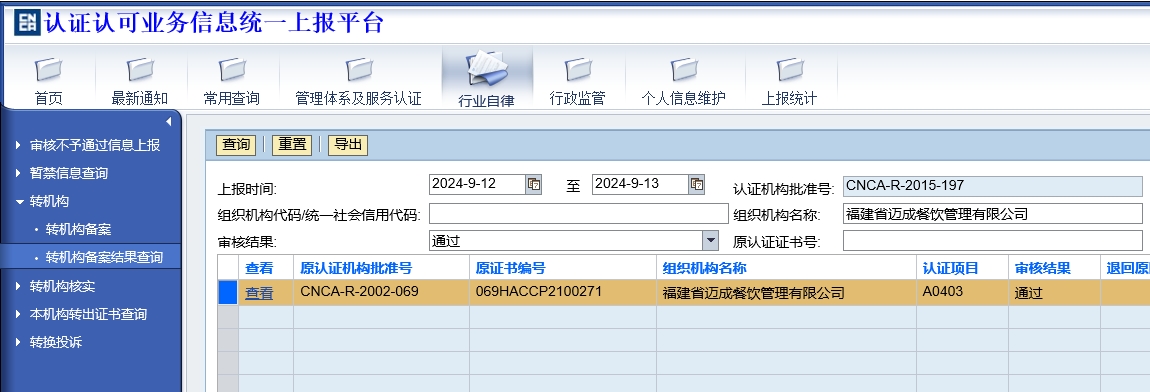Open the 常用查询 folder icon
1150x392 pixels.
pyautogui.click(x=232, y=70)
